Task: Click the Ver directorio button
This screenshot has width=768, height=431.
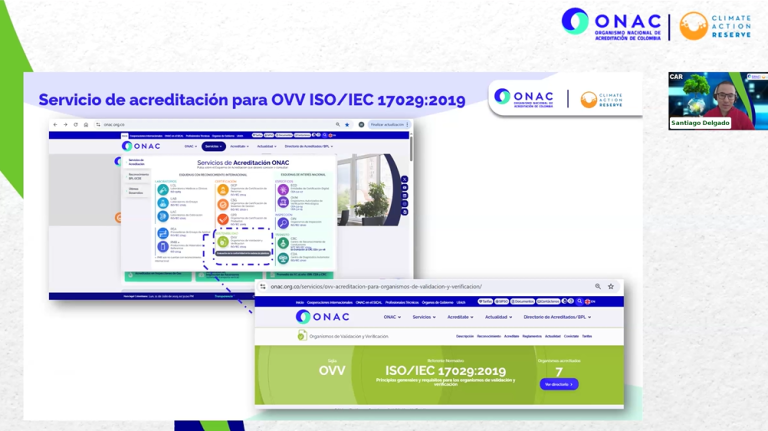Action: pos(558,384)
